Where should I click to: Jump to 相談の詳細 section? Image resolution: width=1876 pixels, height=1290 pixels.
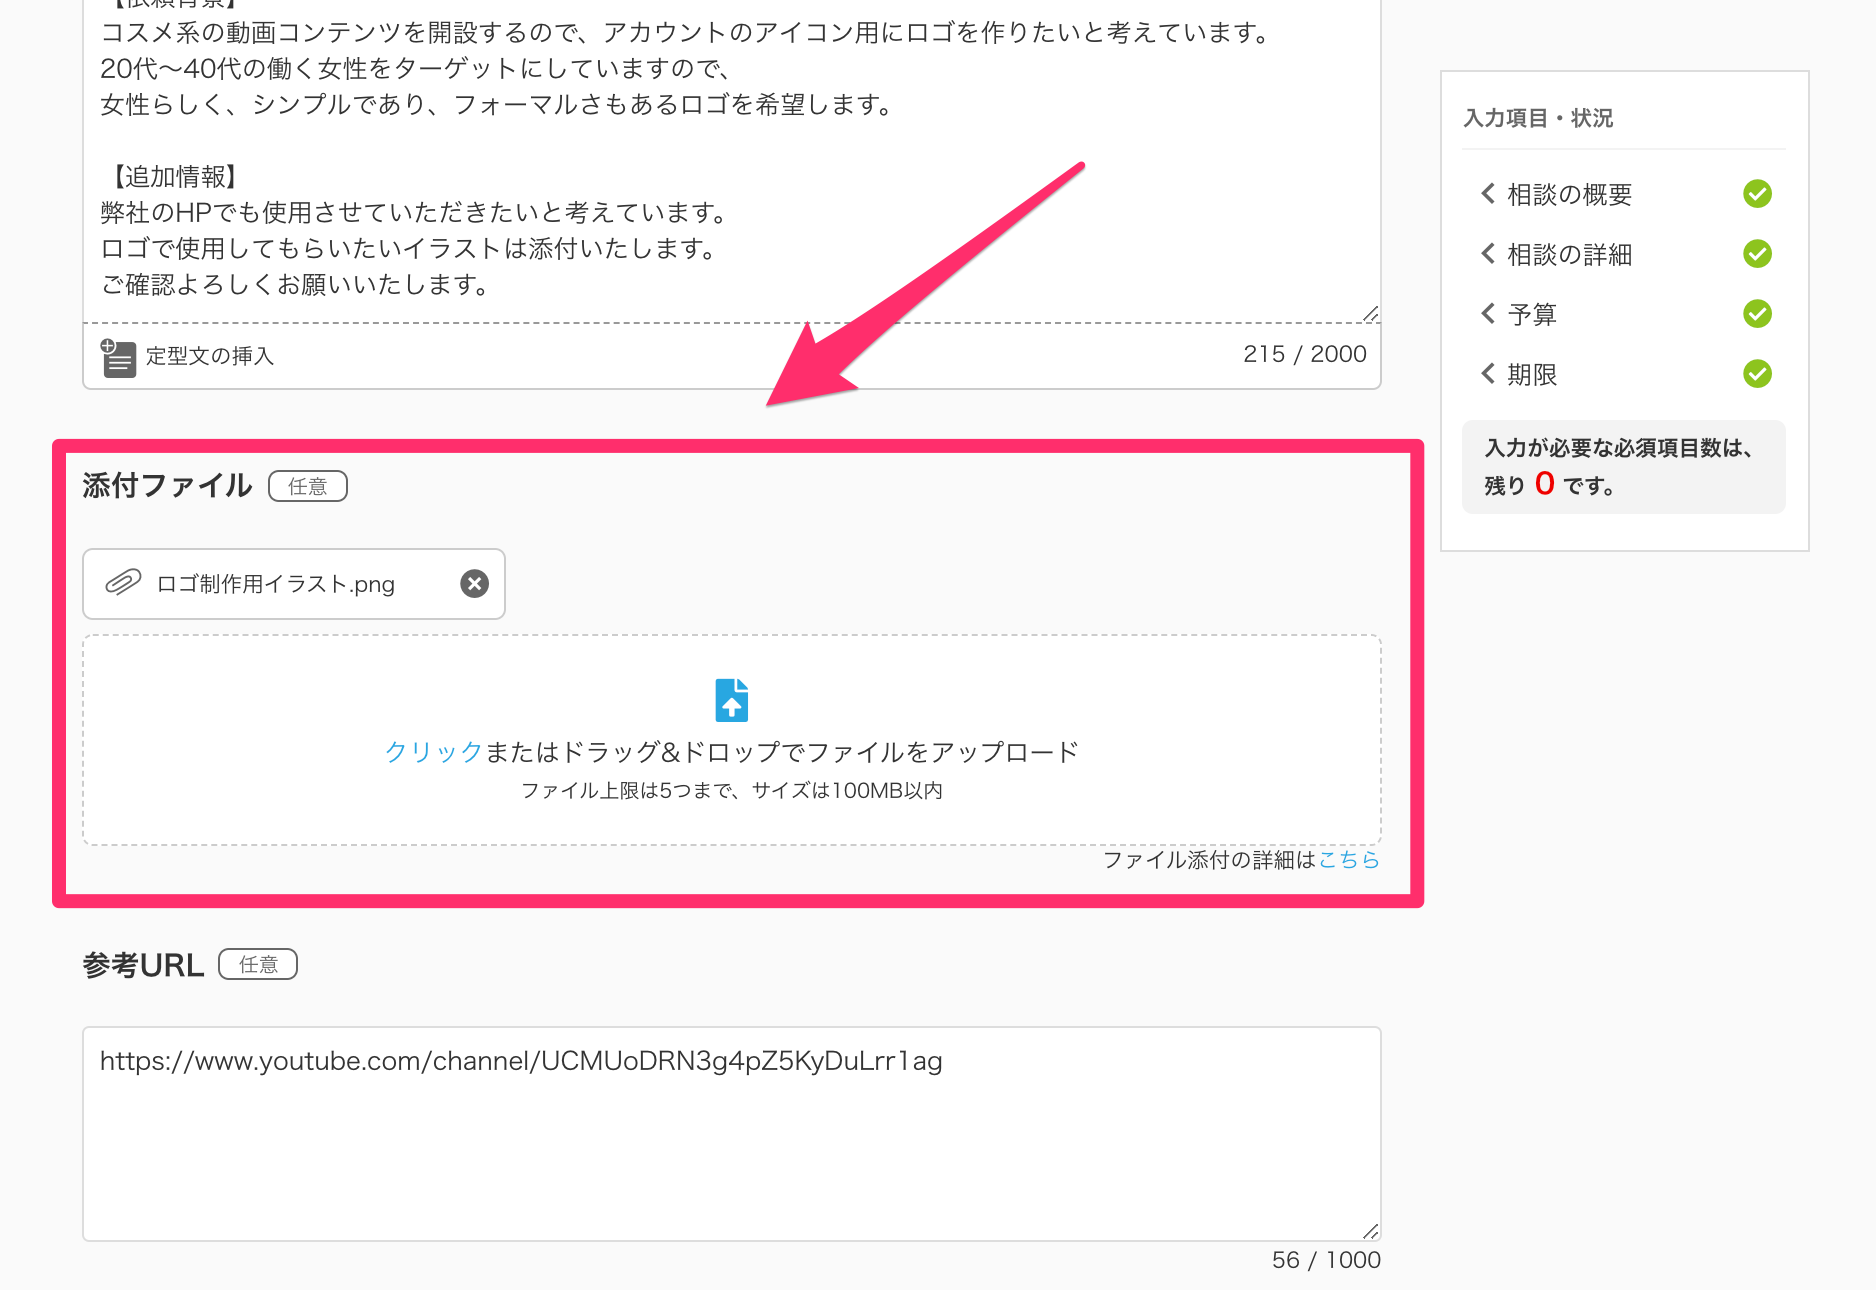click(x=1570, y=254)
